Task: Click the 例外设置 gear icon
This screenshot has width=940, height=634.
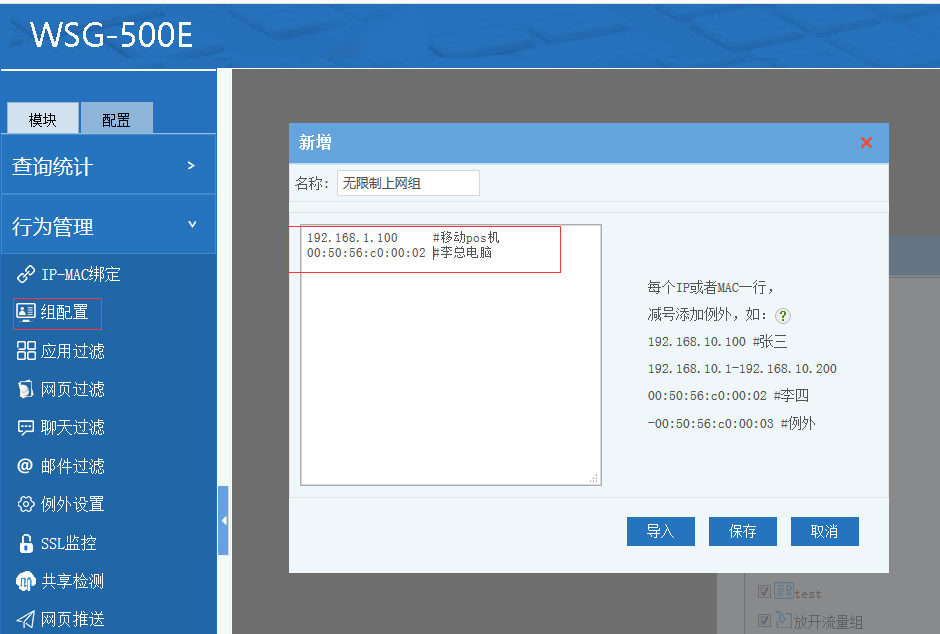Action: pyautogui.click(x=26, y=504)
